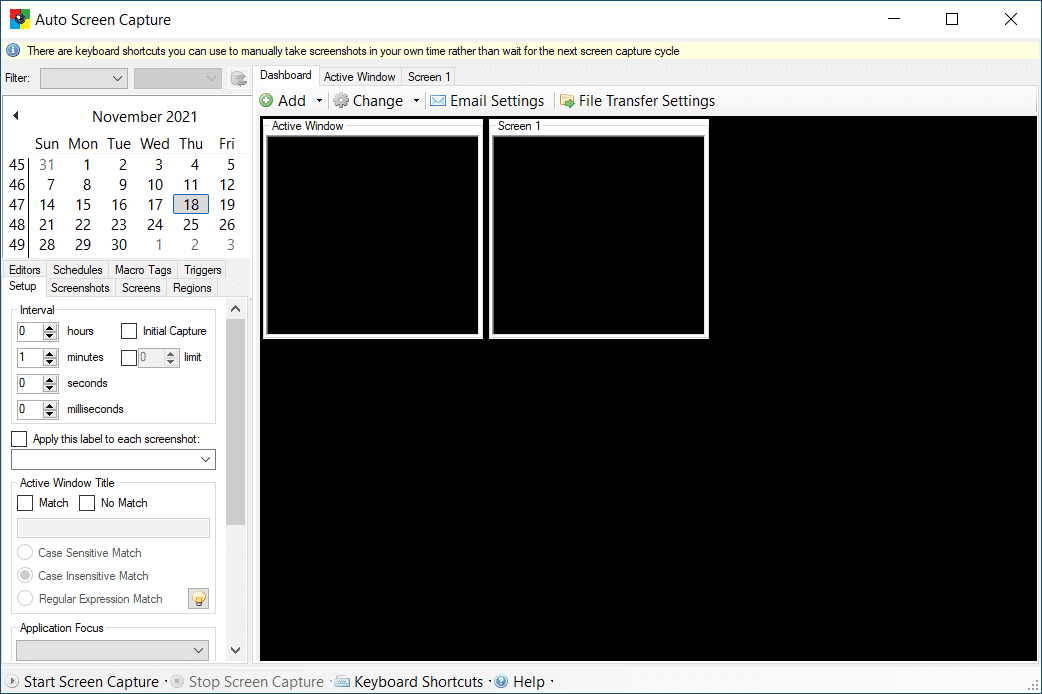
Task: Select November 18 in calendar
Action: pyautogui.click(x=191, y=205)
